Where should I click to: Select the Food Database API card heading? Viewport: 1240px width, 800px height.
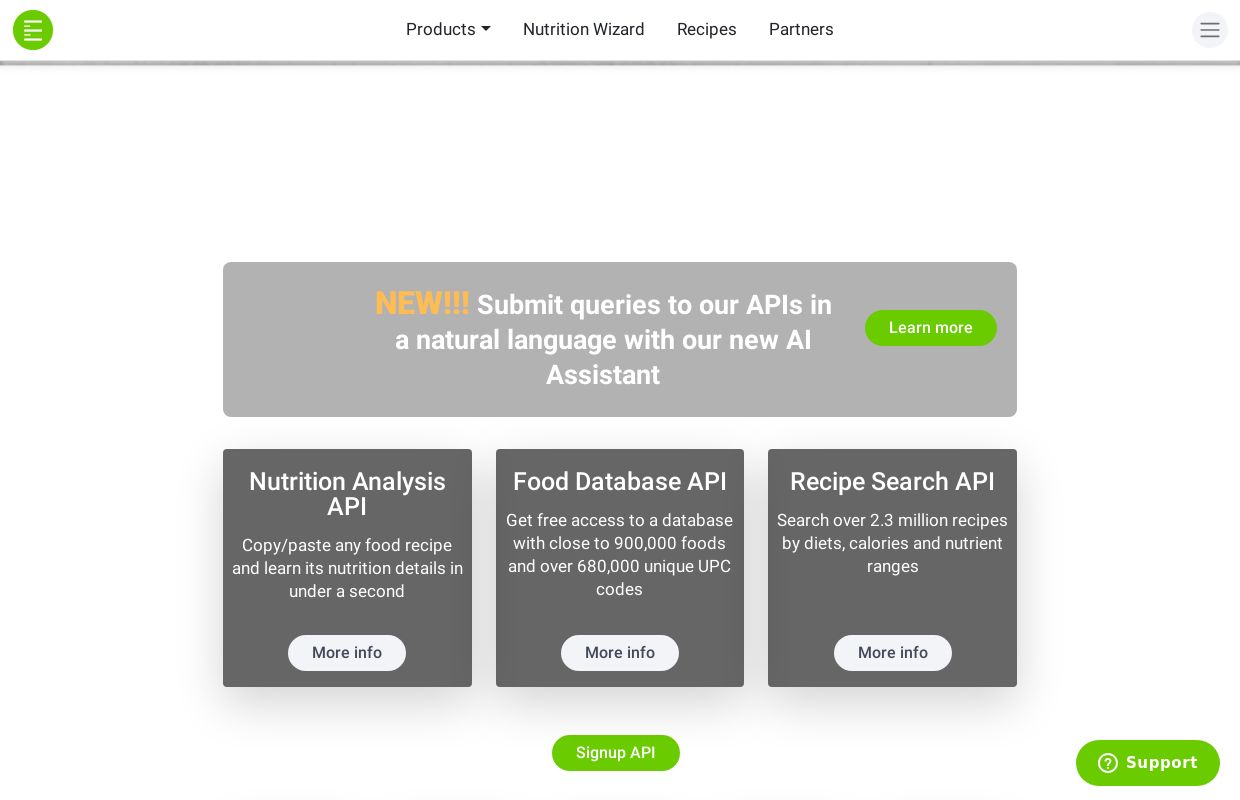pos(620,482)
